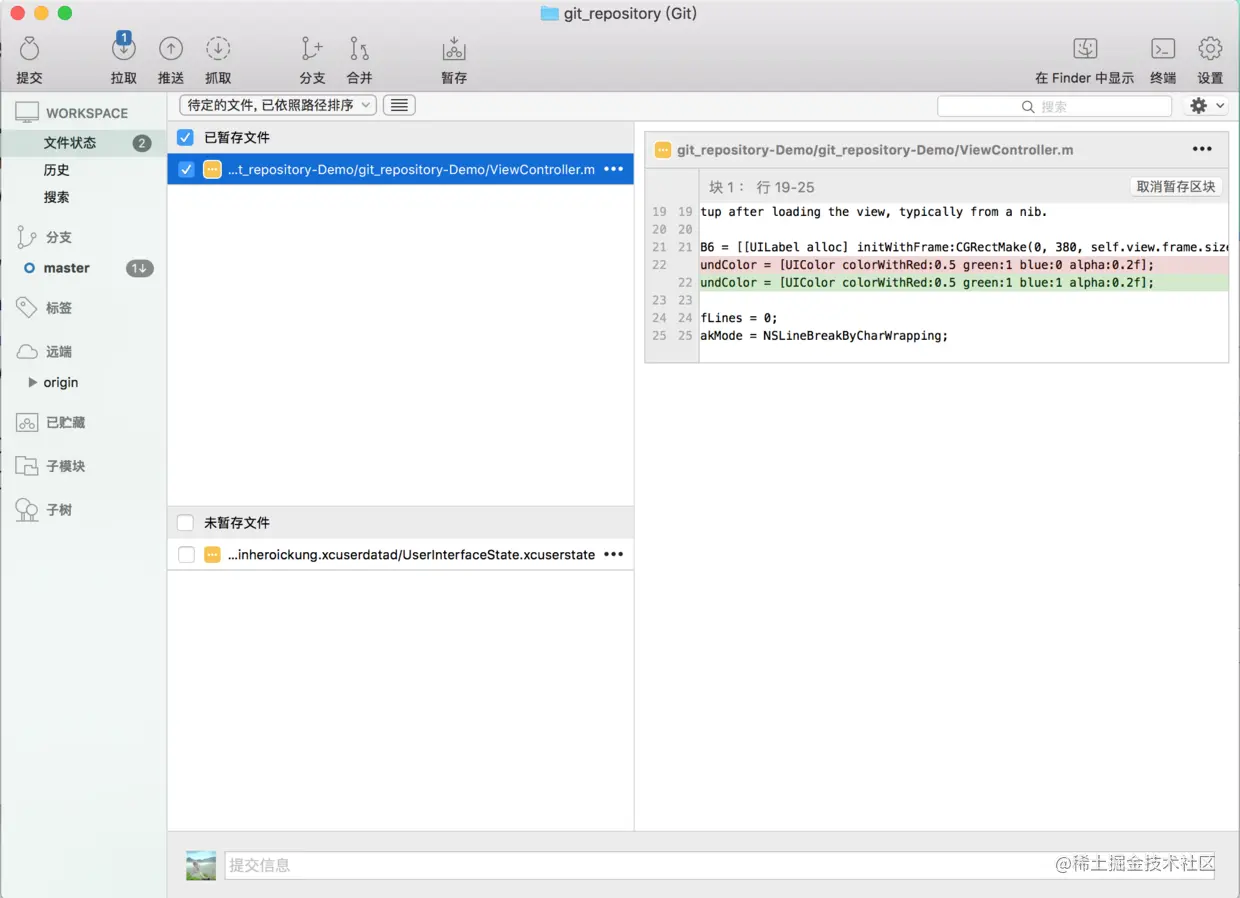Click the ellipsis on UserInterfaceState.xcuserstate row

614,554
